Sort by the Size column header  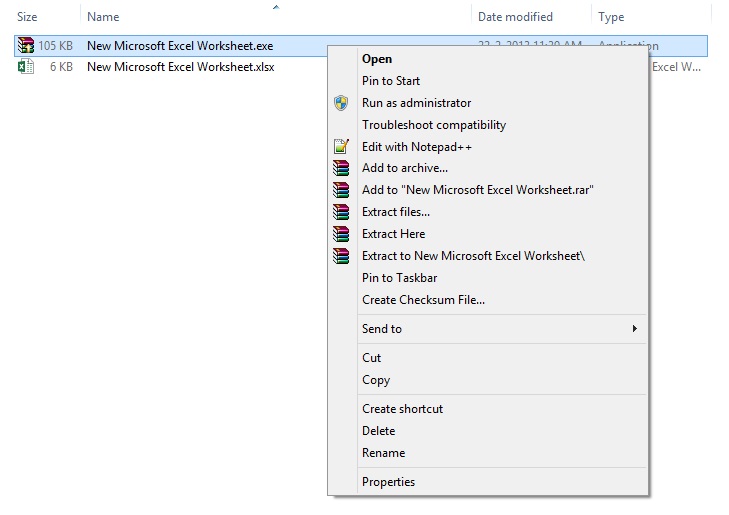point(27,17)
